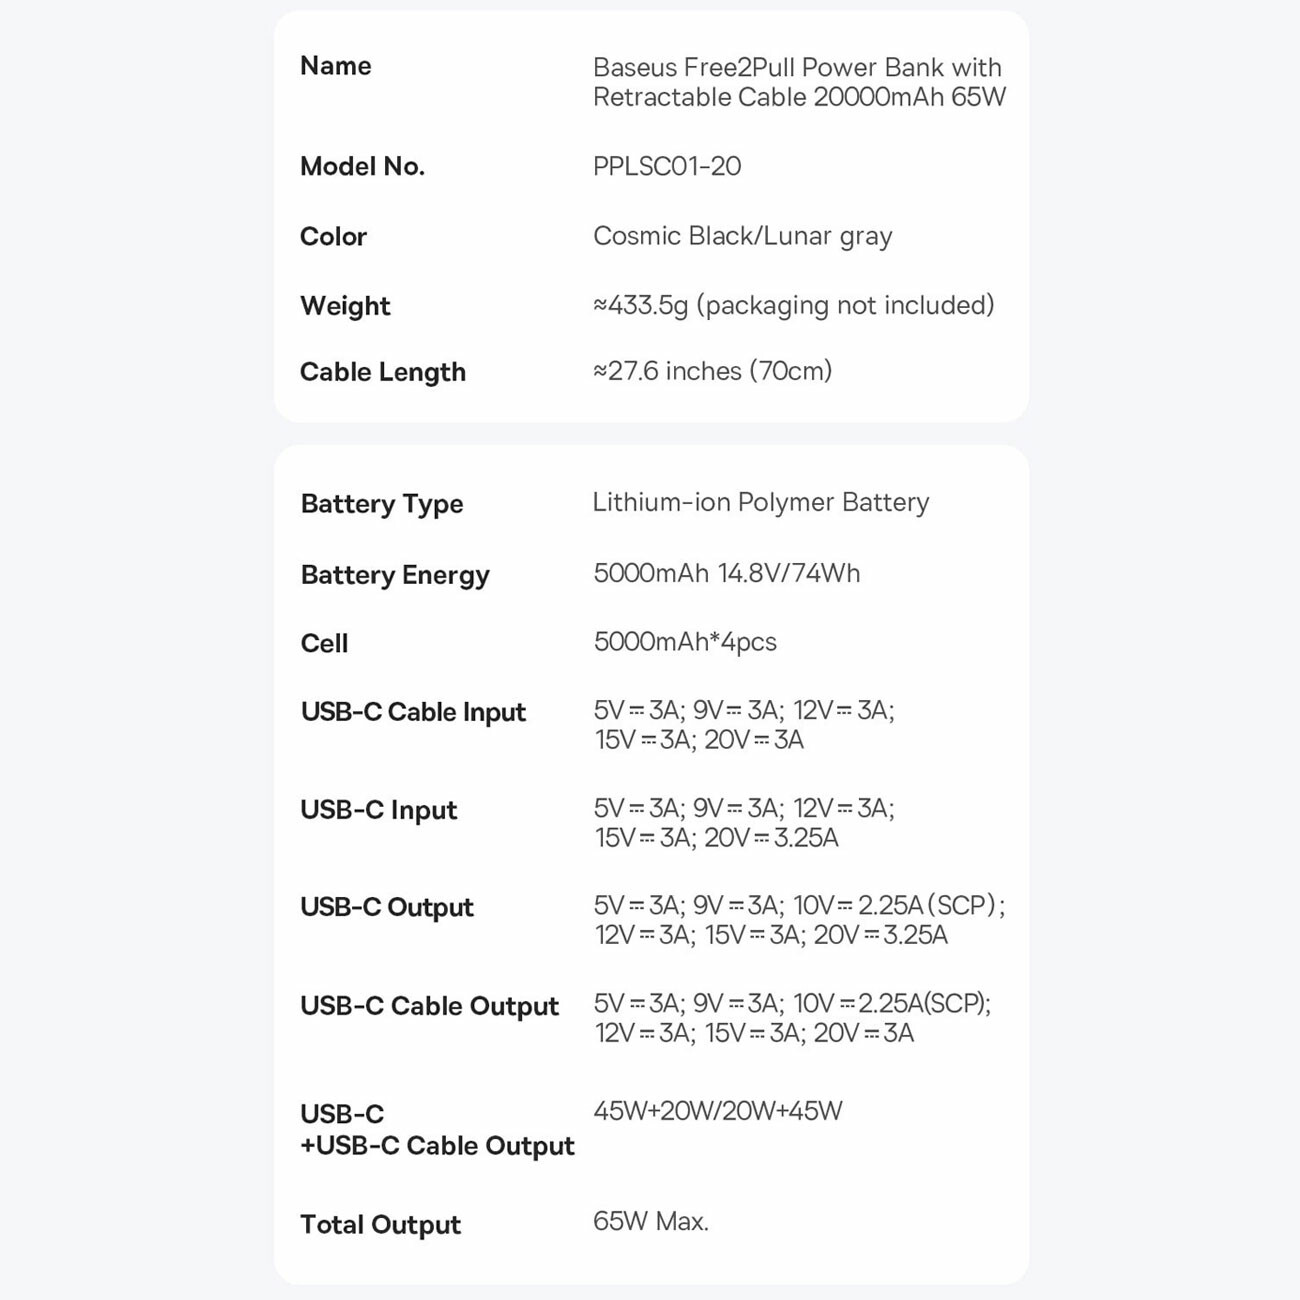Viewport: 1300px width, 1300px height.
Task: Click the 65W Max. value
Action: 651,1221
